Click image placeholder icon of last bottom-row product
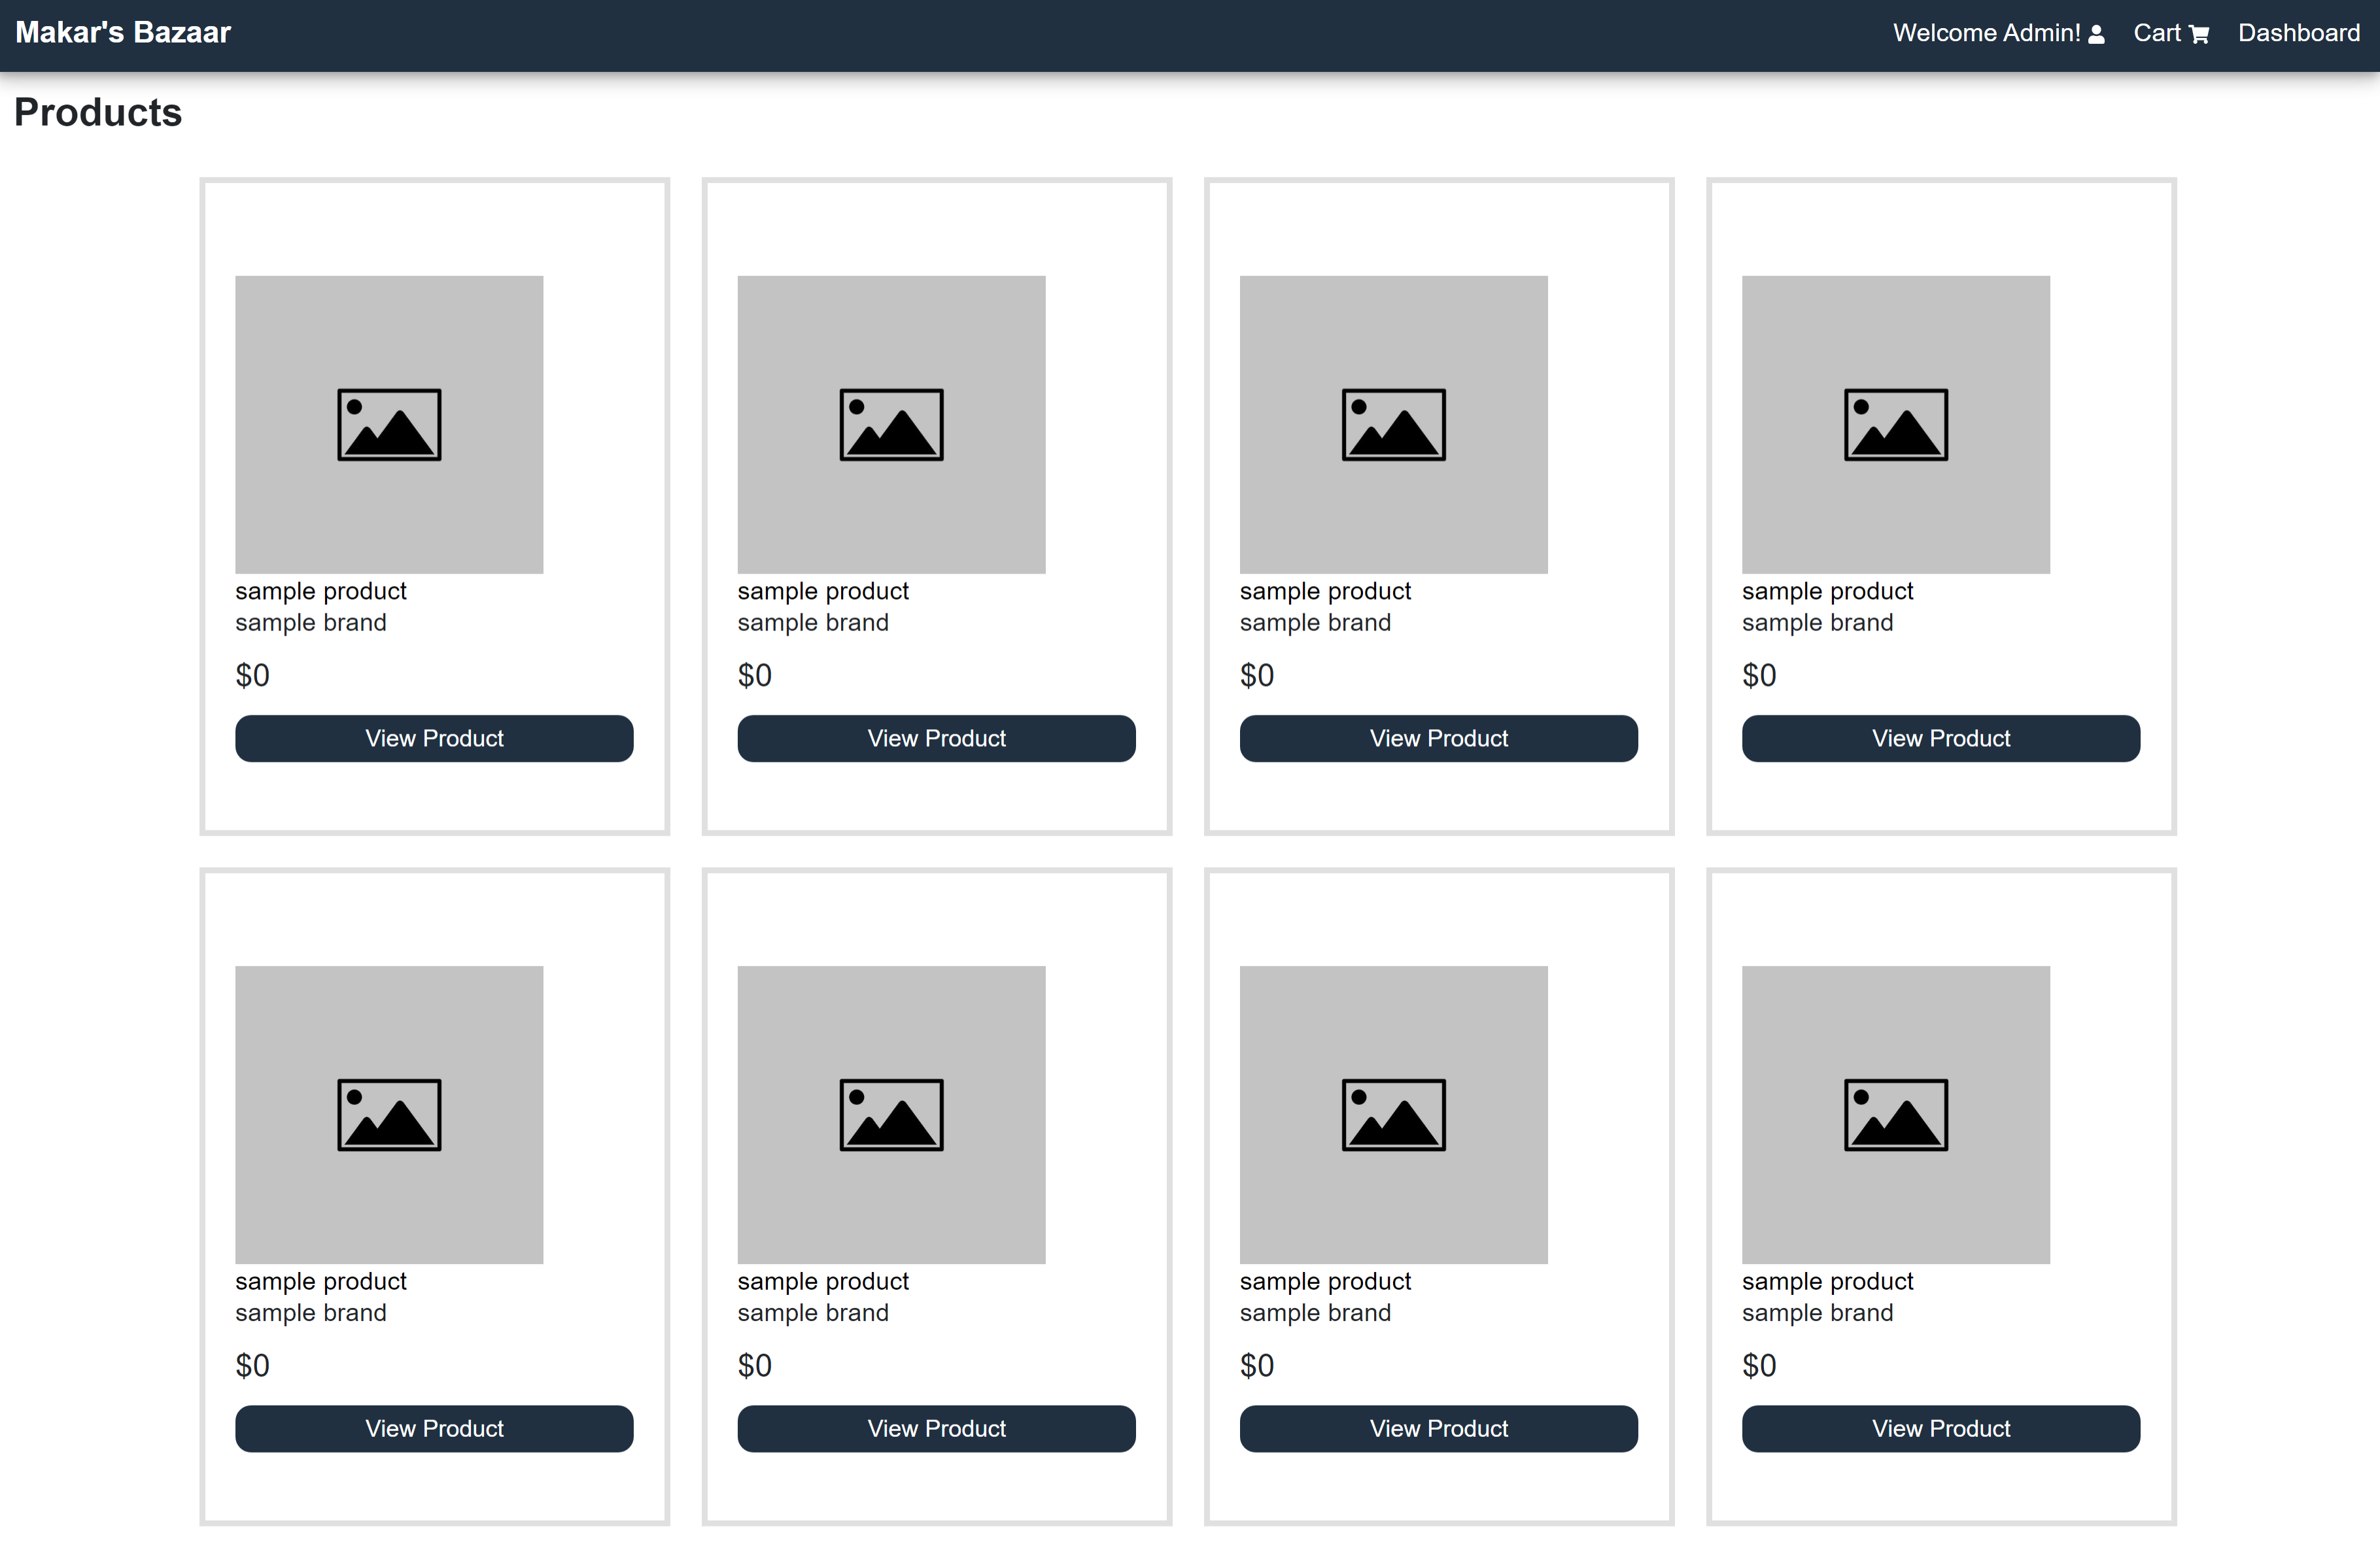This screenshot has width=2380, height=1550. [x=1895, y=1115]
